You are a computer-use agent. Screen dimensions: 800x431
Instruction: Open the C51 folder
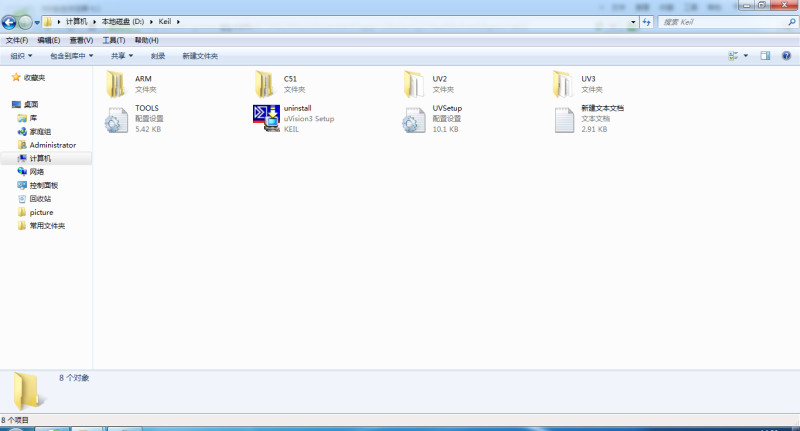[266, 83]
